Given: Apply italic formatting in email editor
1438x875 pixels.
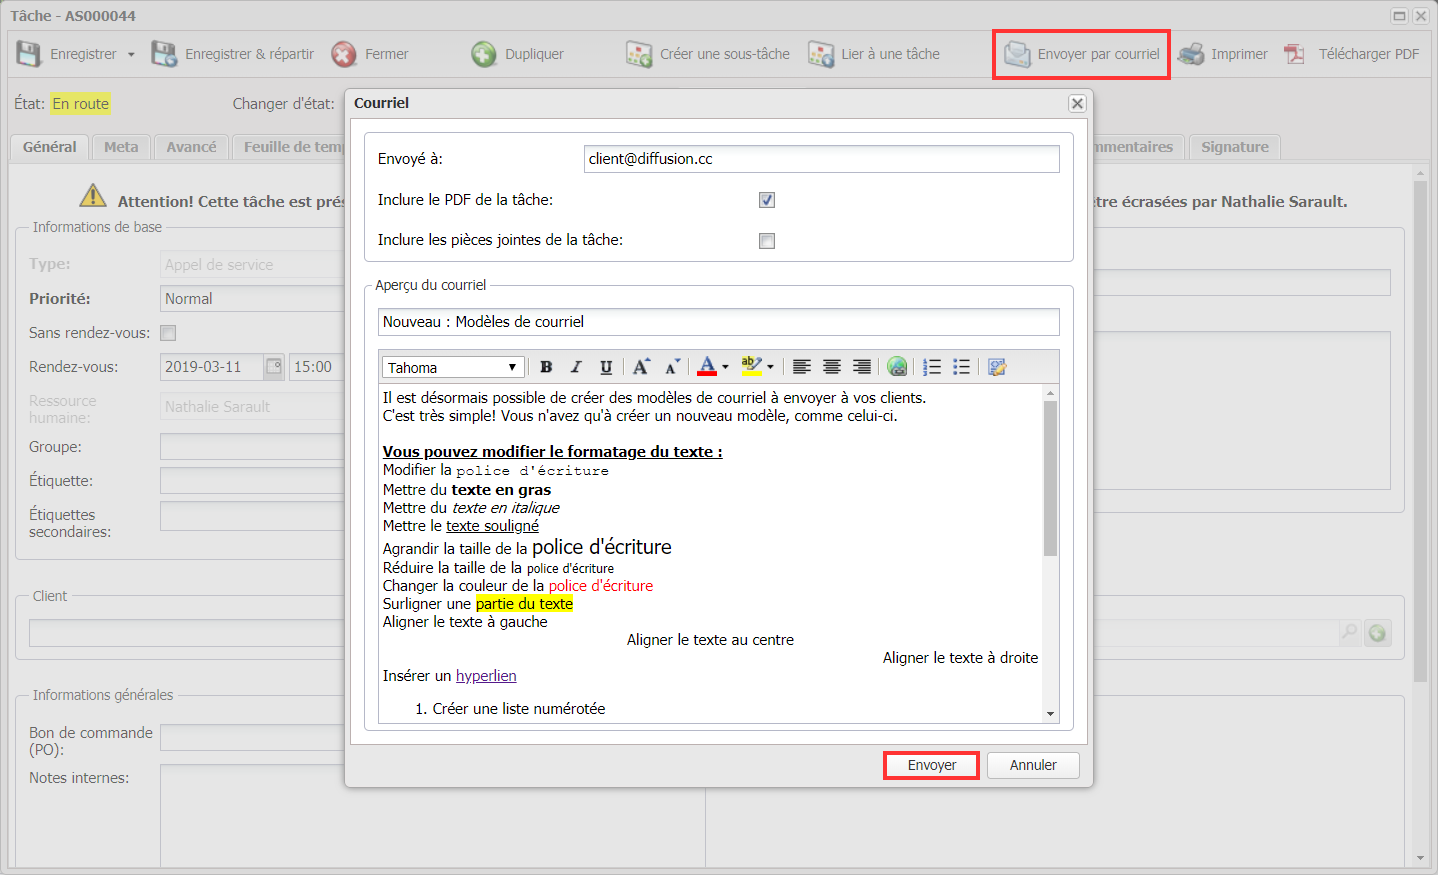Looking at the screenshot, I should tap(576, 367).
